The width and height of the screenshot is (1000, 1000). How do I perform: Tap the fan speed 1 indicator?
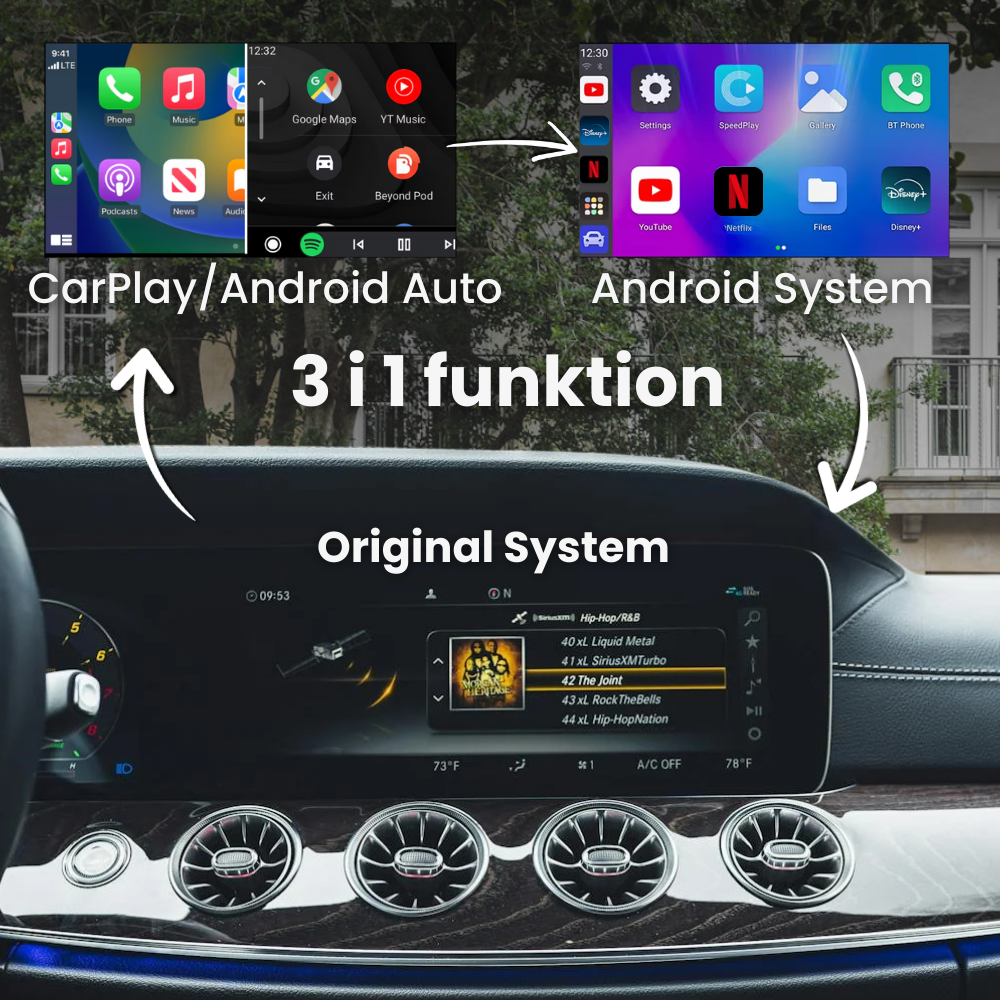(585, 765)
